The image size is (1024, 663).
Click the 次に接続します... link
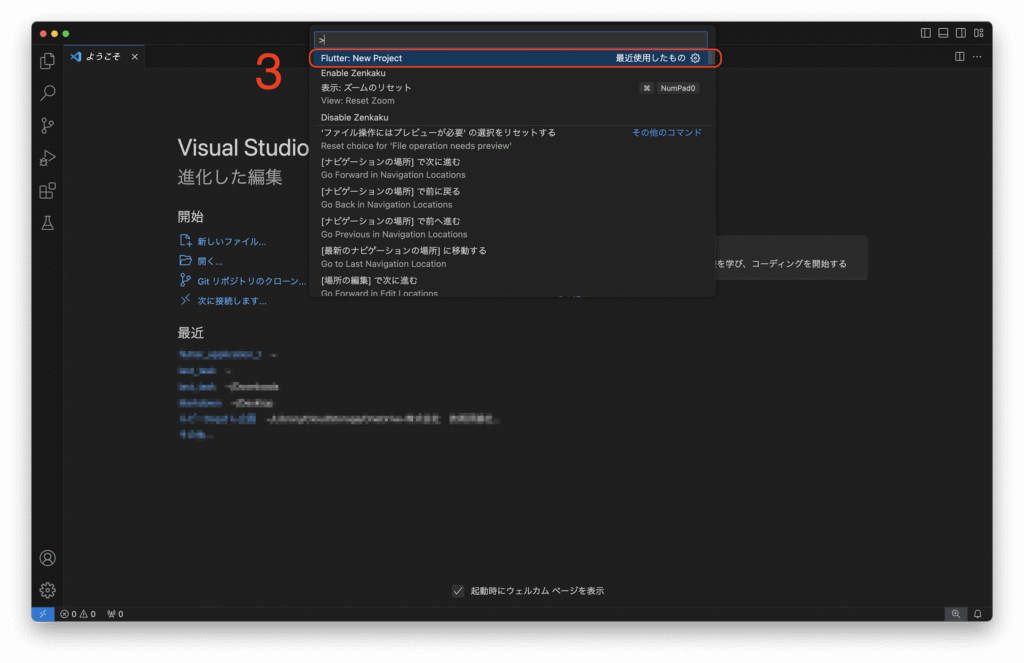pos(232,301)
